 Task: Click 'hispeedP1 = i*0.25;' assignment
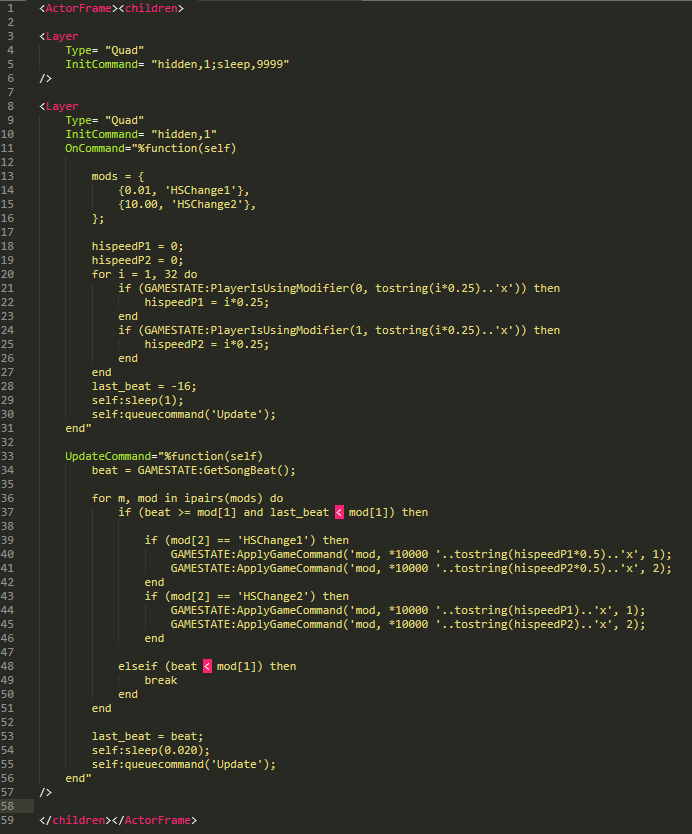(207, 303)
